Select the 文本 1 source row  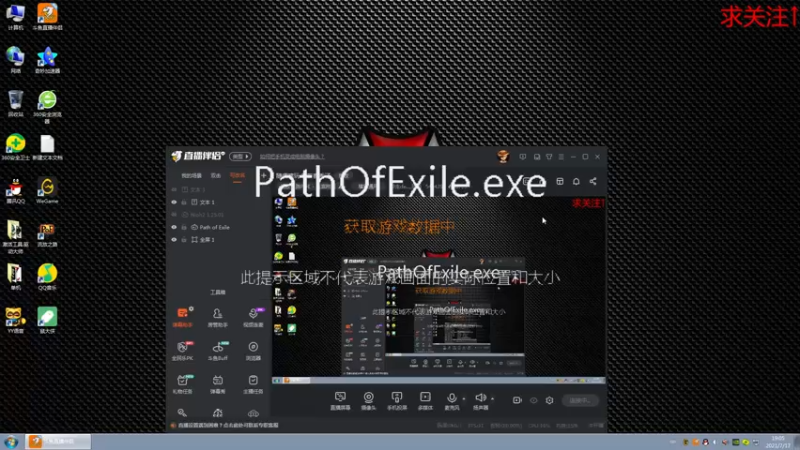tap(219, 202)
